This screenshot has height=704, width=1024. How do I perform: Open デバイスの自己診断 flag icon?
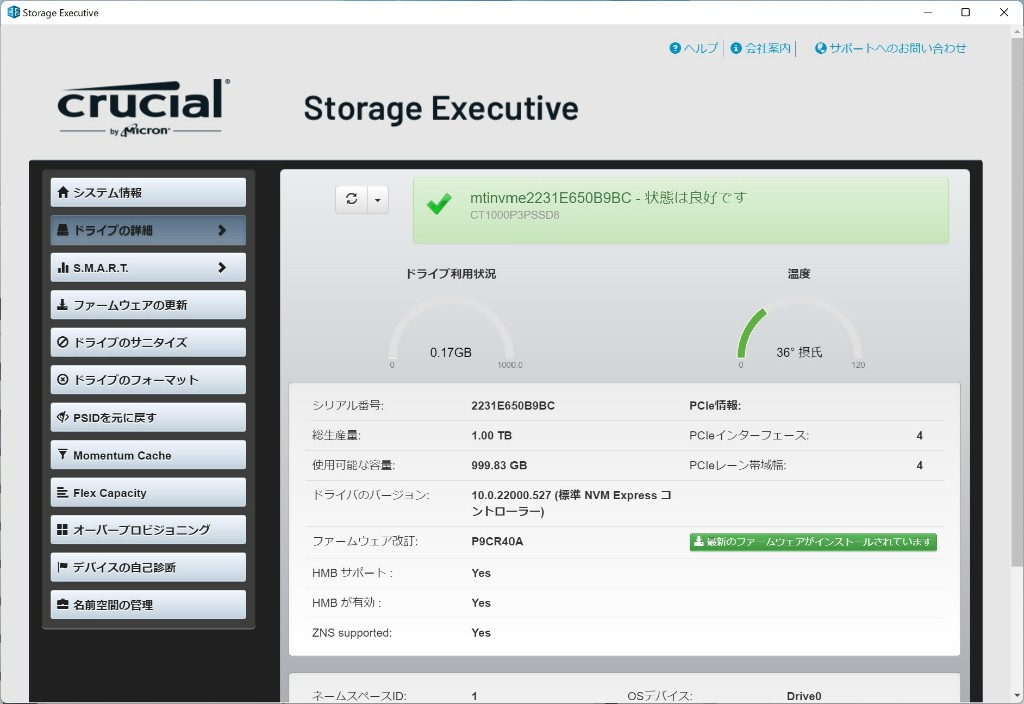tap(63, 567)
